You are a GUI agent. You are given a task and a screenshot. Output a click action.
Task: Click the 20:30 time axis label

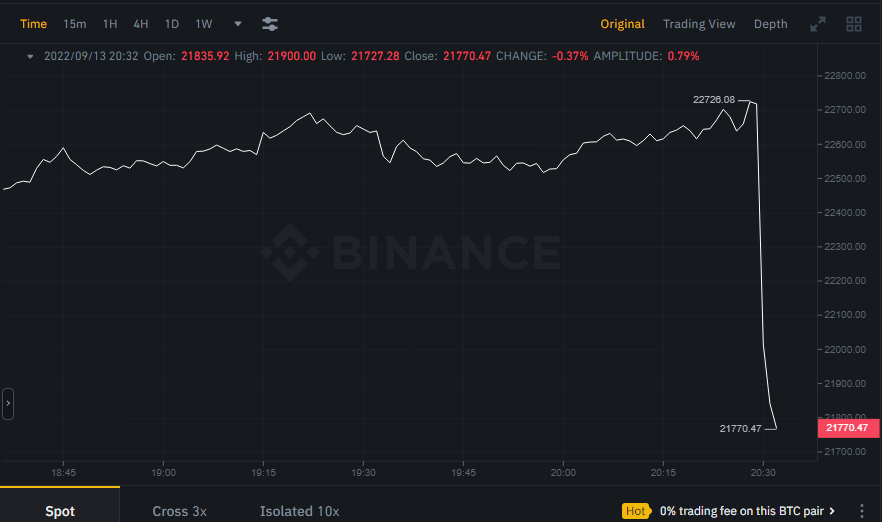point(763,472)
